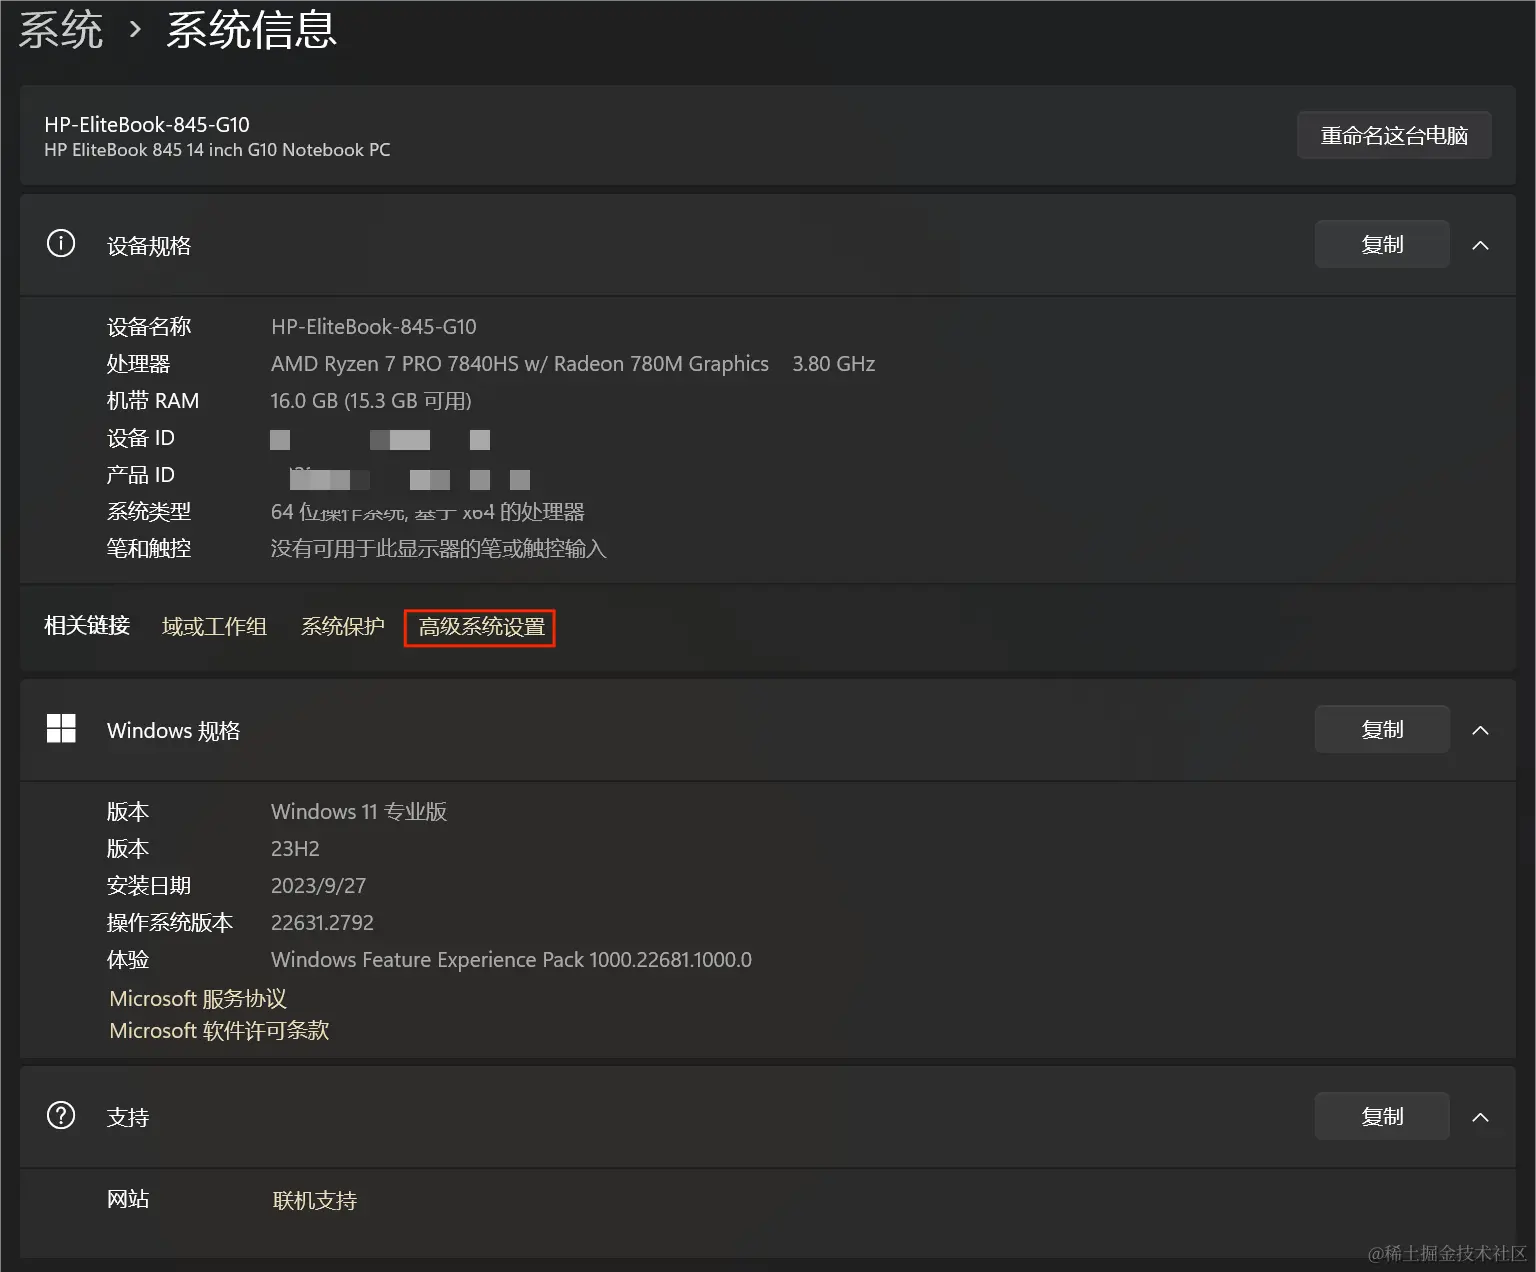Click the 系统信息 breadcrumb title

click(x=251, y=30)
